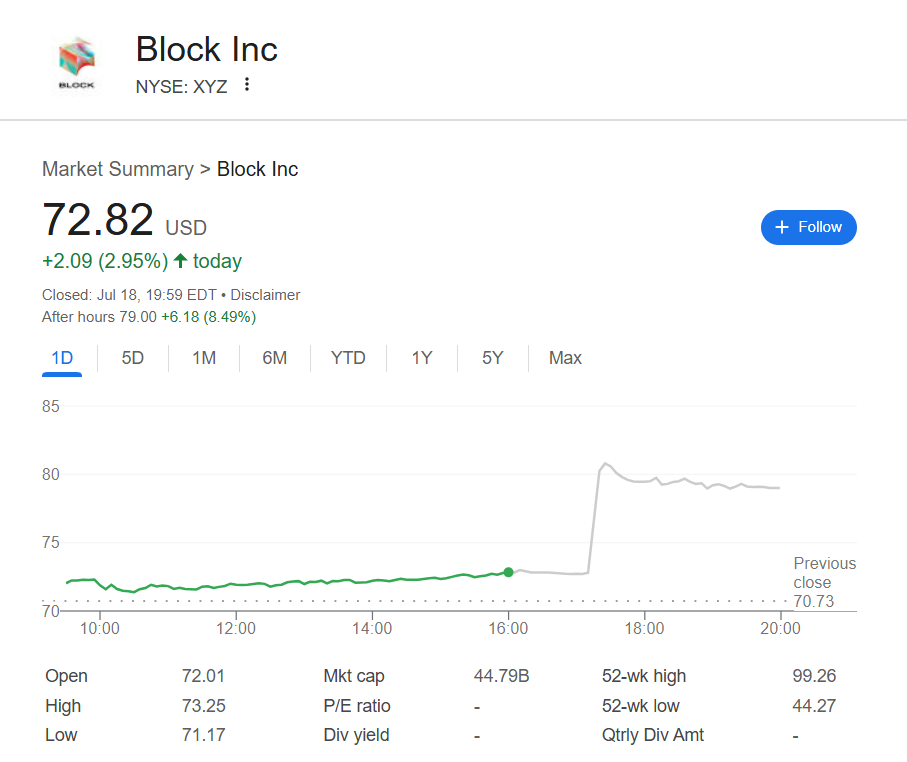Open the Market Summary breadcrumb link

(117, 169)
